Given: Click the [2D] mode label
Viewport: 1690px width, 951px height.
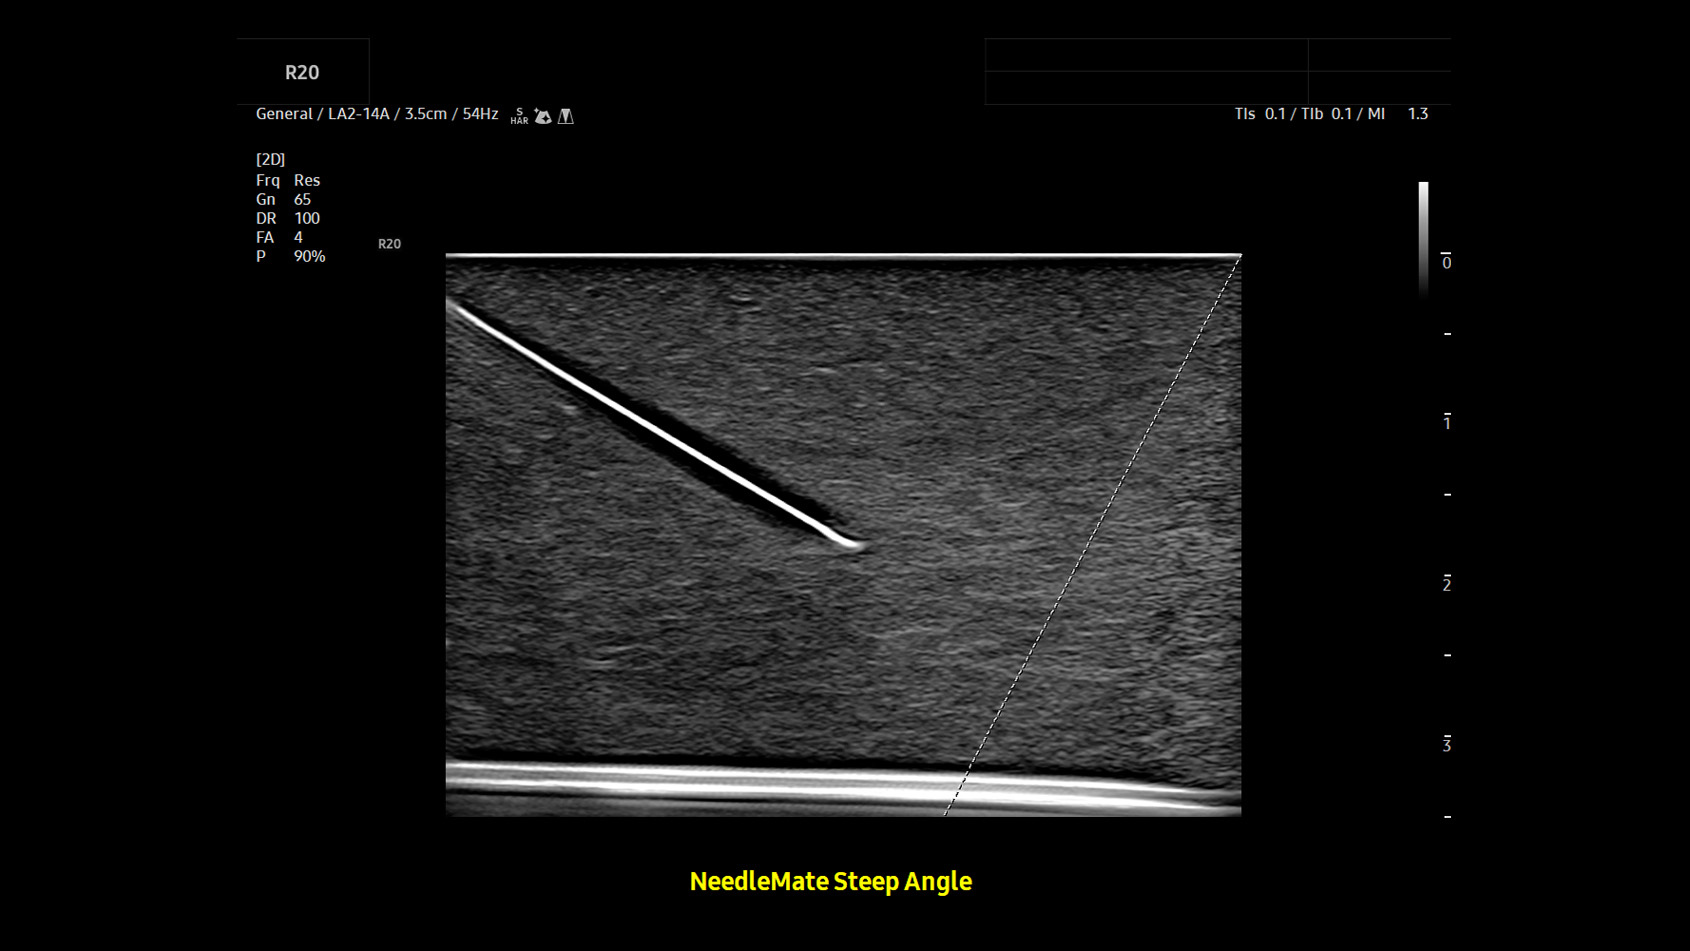Looking at the screenshot, I should [x=270, y=159].
